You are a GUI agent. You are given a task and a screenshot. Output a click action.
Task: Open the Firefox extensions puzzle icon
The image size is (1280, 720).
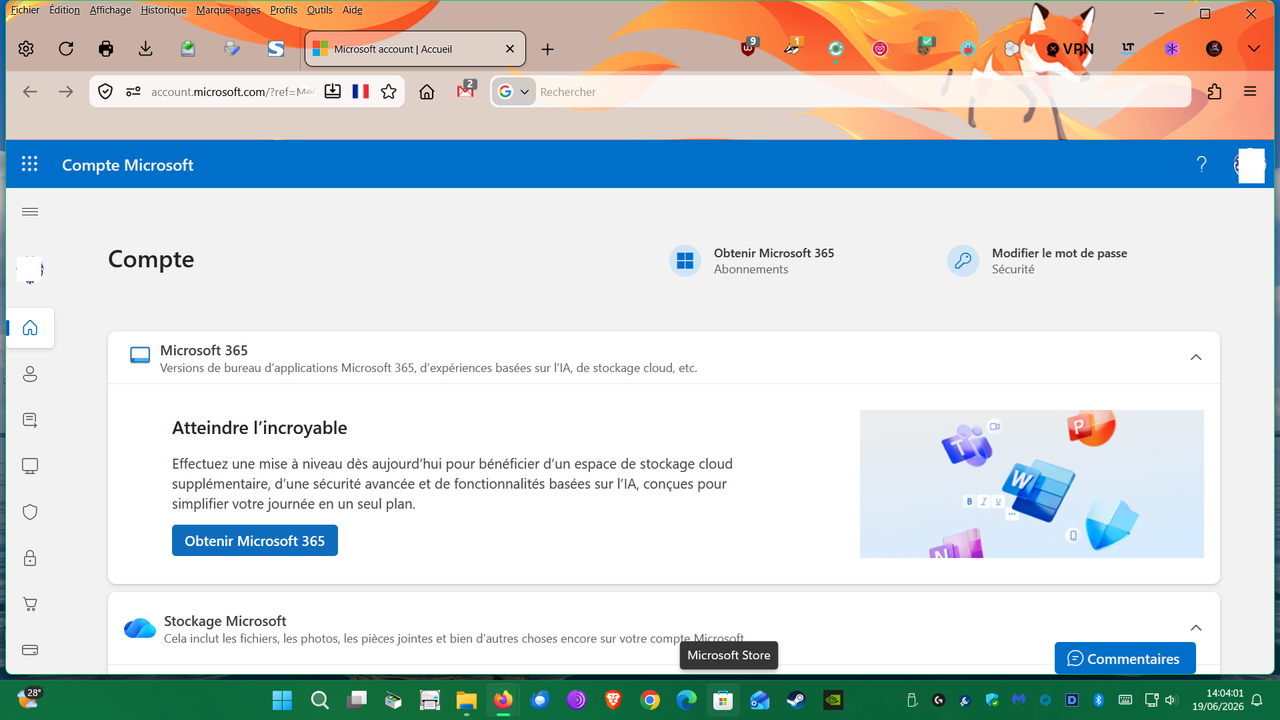coord(1214,91)
